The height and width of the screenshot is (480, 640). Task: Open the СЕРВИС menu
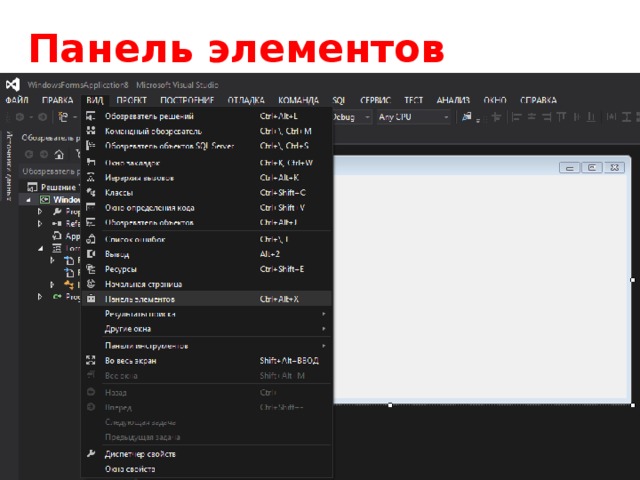click(x=375, y=100)
